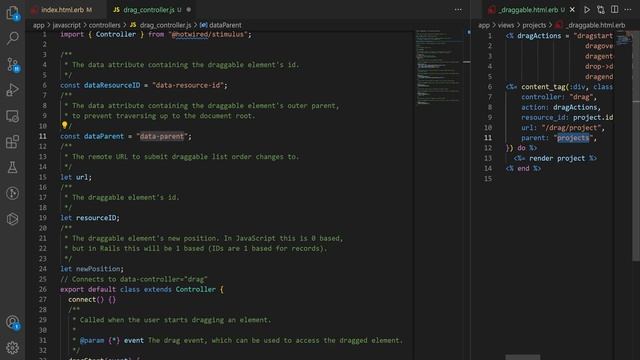Click 'let url;' declaration
The width and height of the screenshot is (640, 360).
coord(76,177)
